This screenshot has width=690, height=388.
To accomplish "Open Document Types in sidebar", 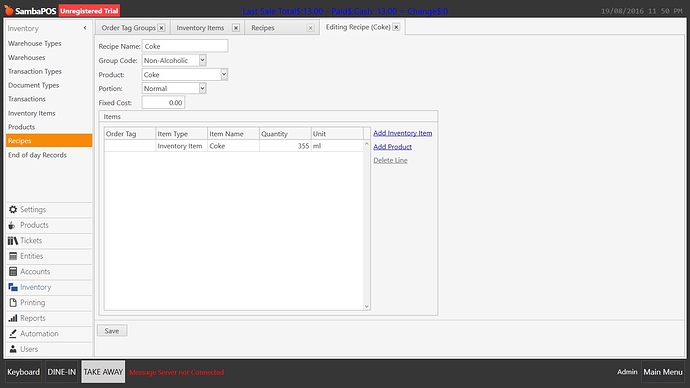I will point(33,85).
